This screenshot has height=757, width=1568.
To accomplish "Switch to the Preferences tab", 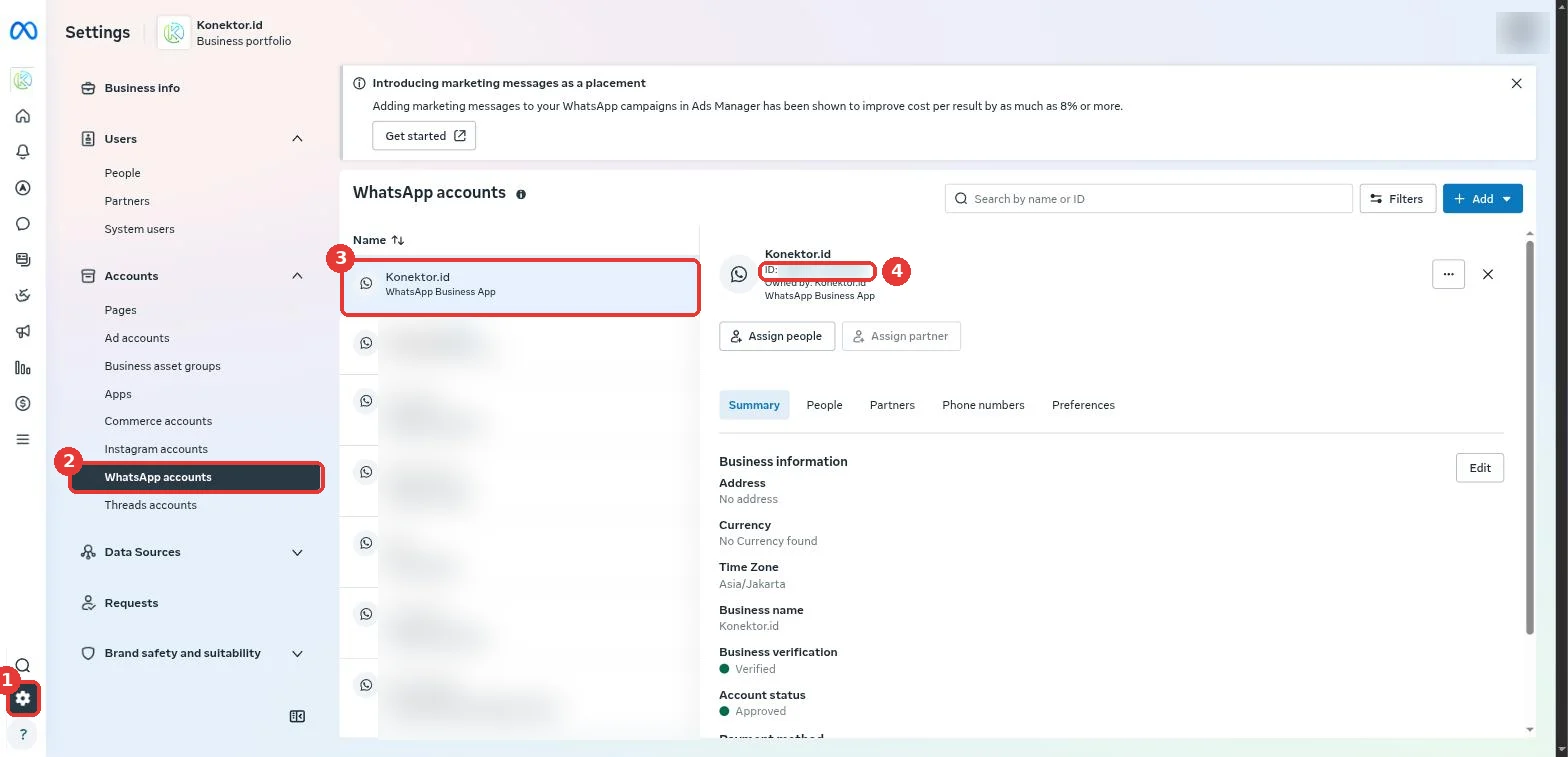I will click(x=1083, y=405).
